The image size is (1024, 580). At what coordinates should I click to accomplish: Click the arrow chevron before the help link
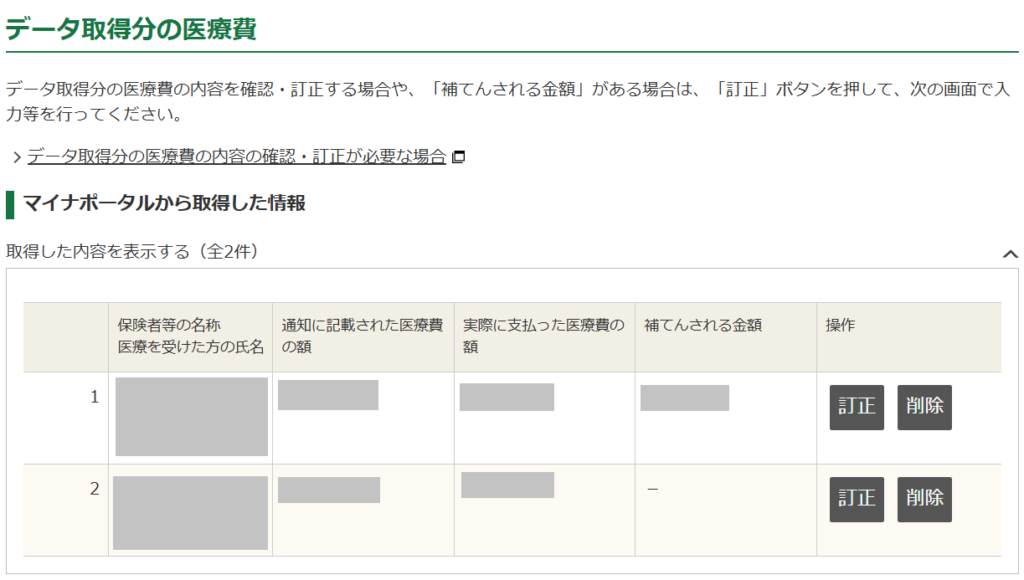[x=16, y=158]
